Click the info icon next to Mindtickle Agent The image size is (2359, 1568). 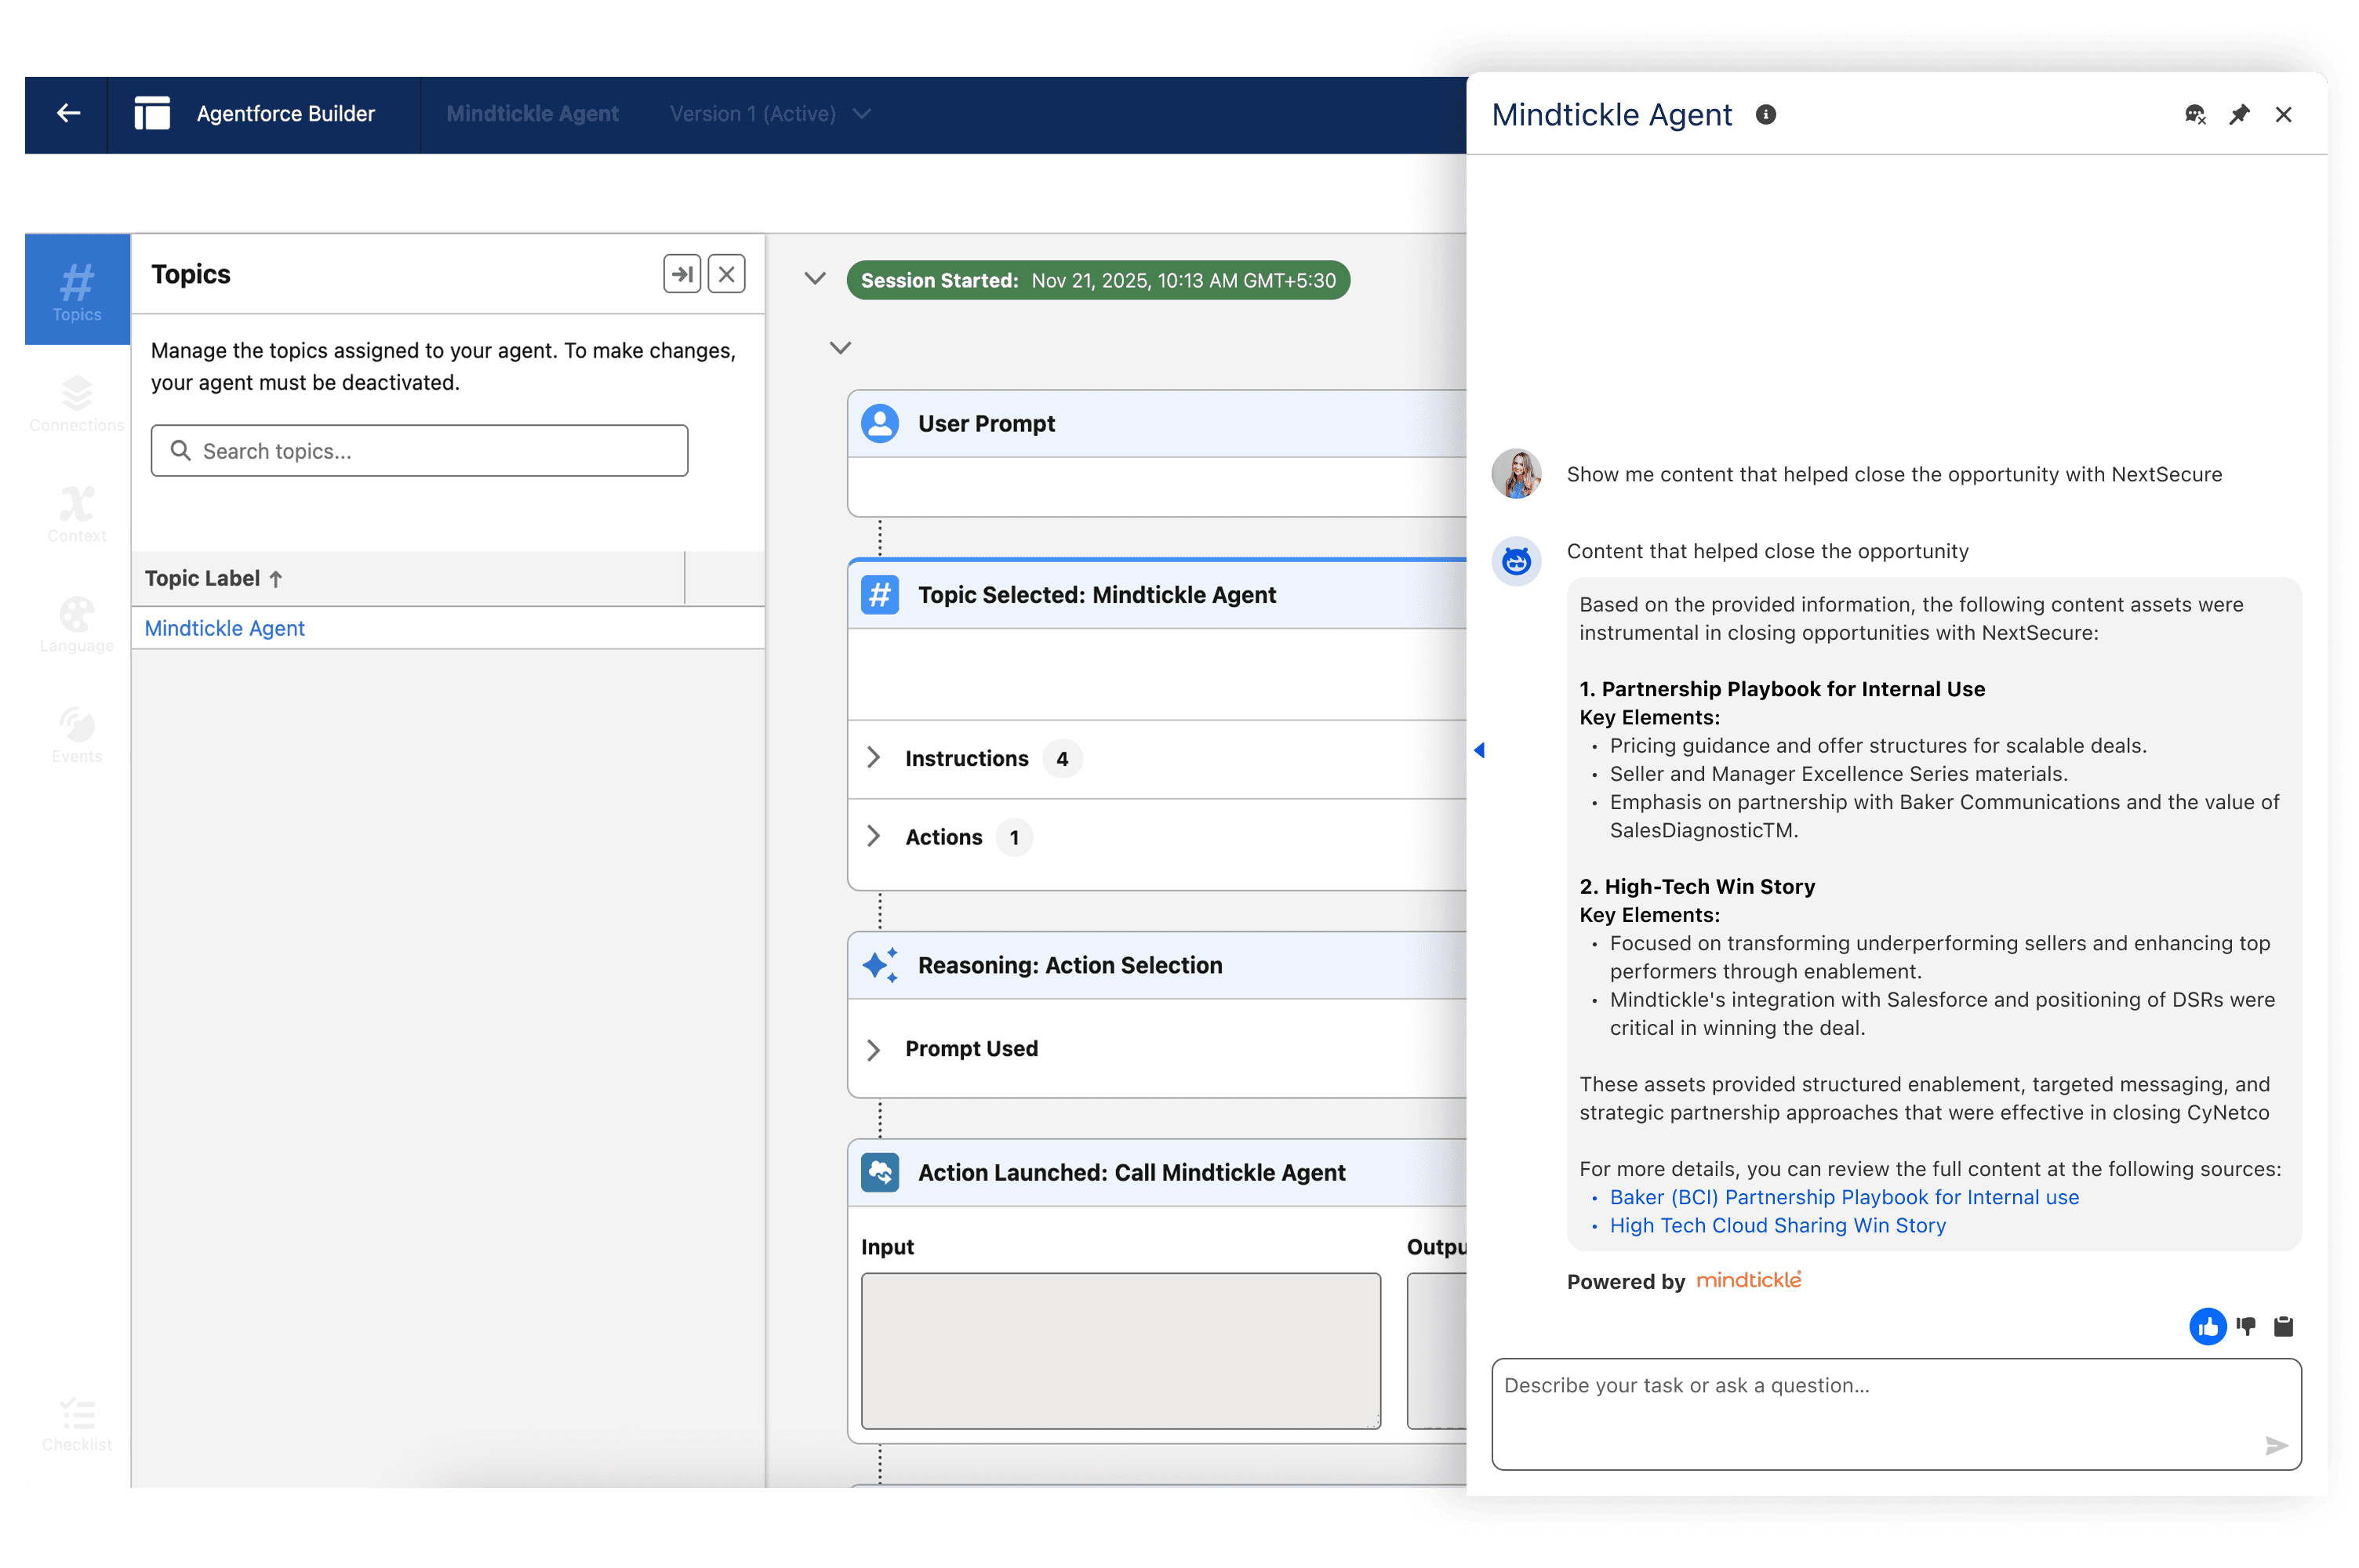click(1765, 114)
